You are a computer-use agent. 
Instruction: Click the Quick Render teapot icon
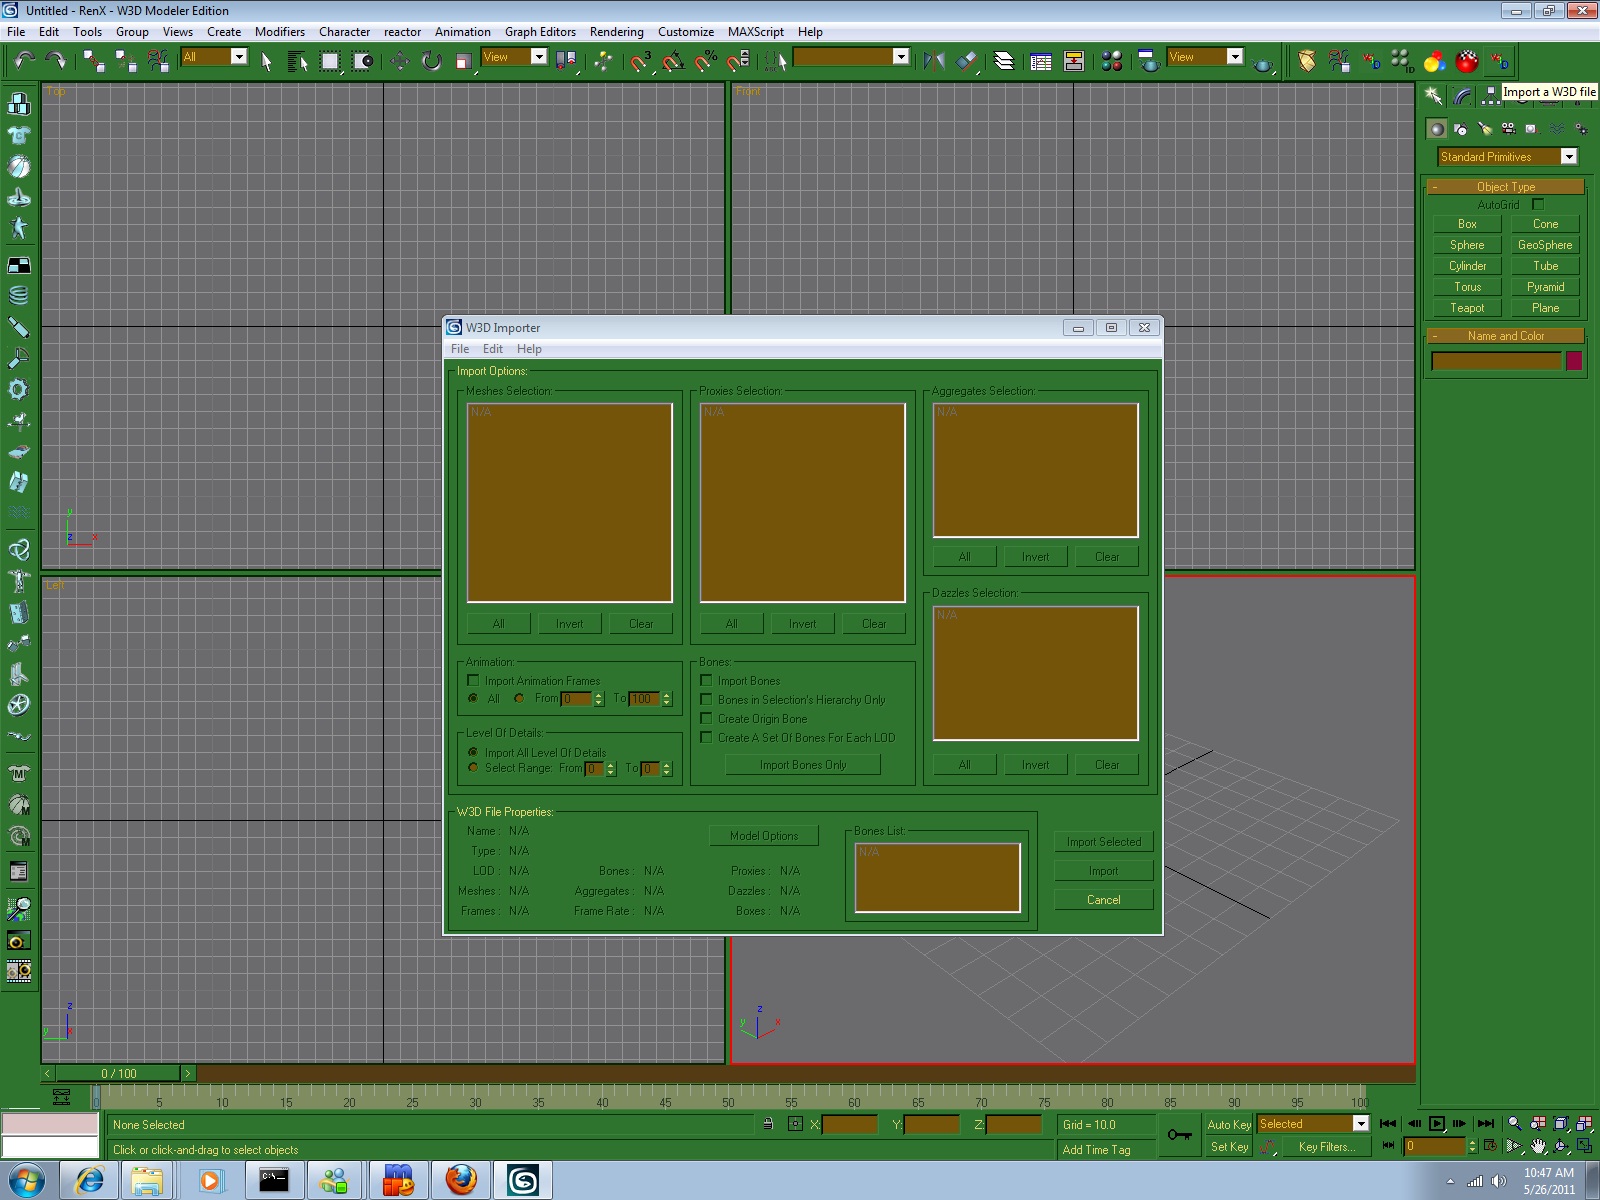pyautogui.click(x=1263, y=63)
